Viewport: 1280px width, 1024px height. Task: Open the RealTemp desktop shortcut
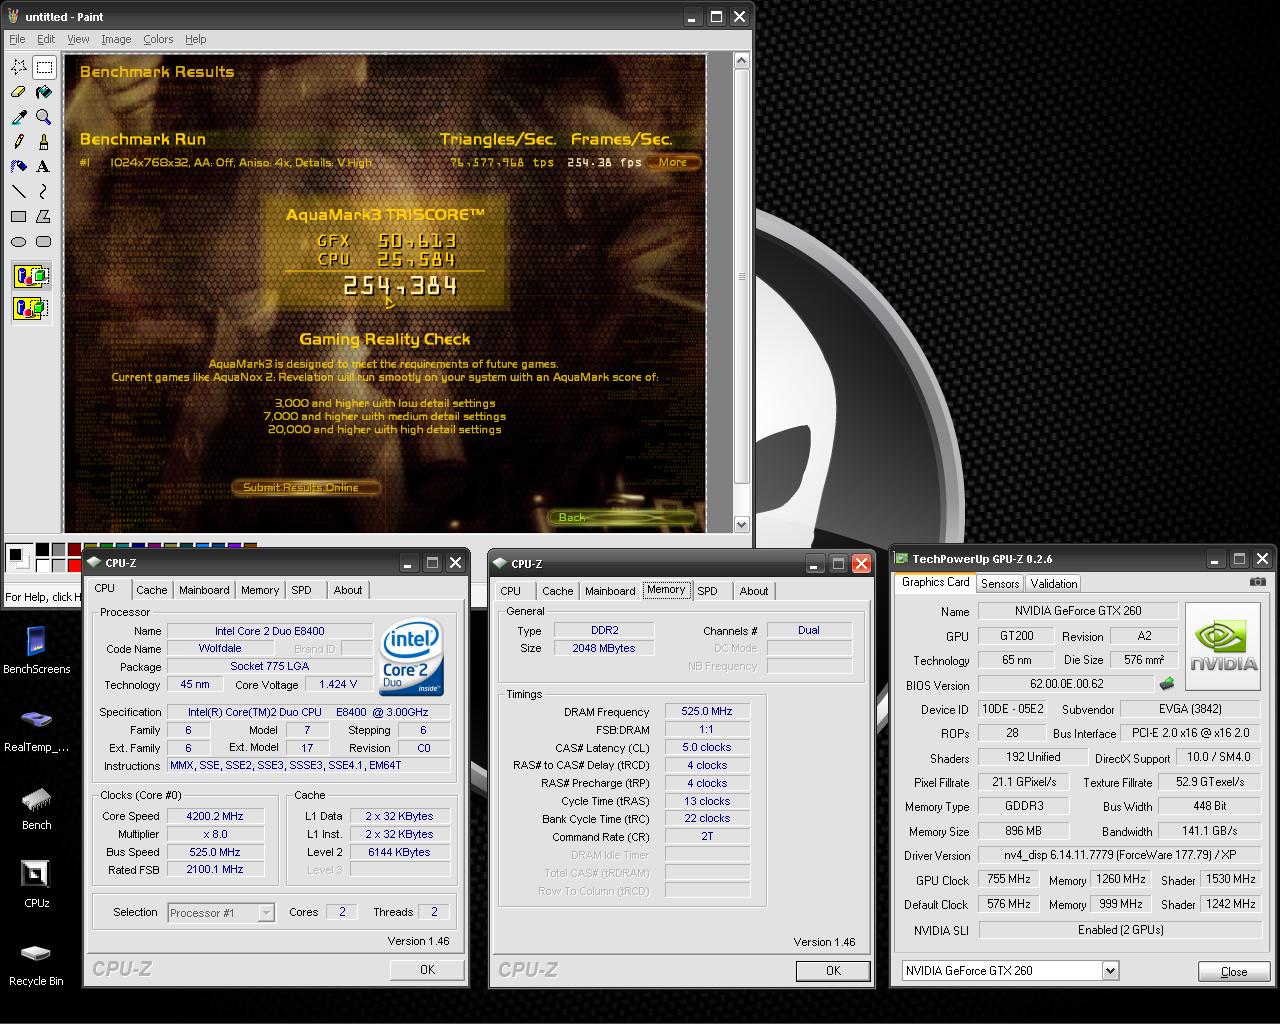tap(36, 729)
